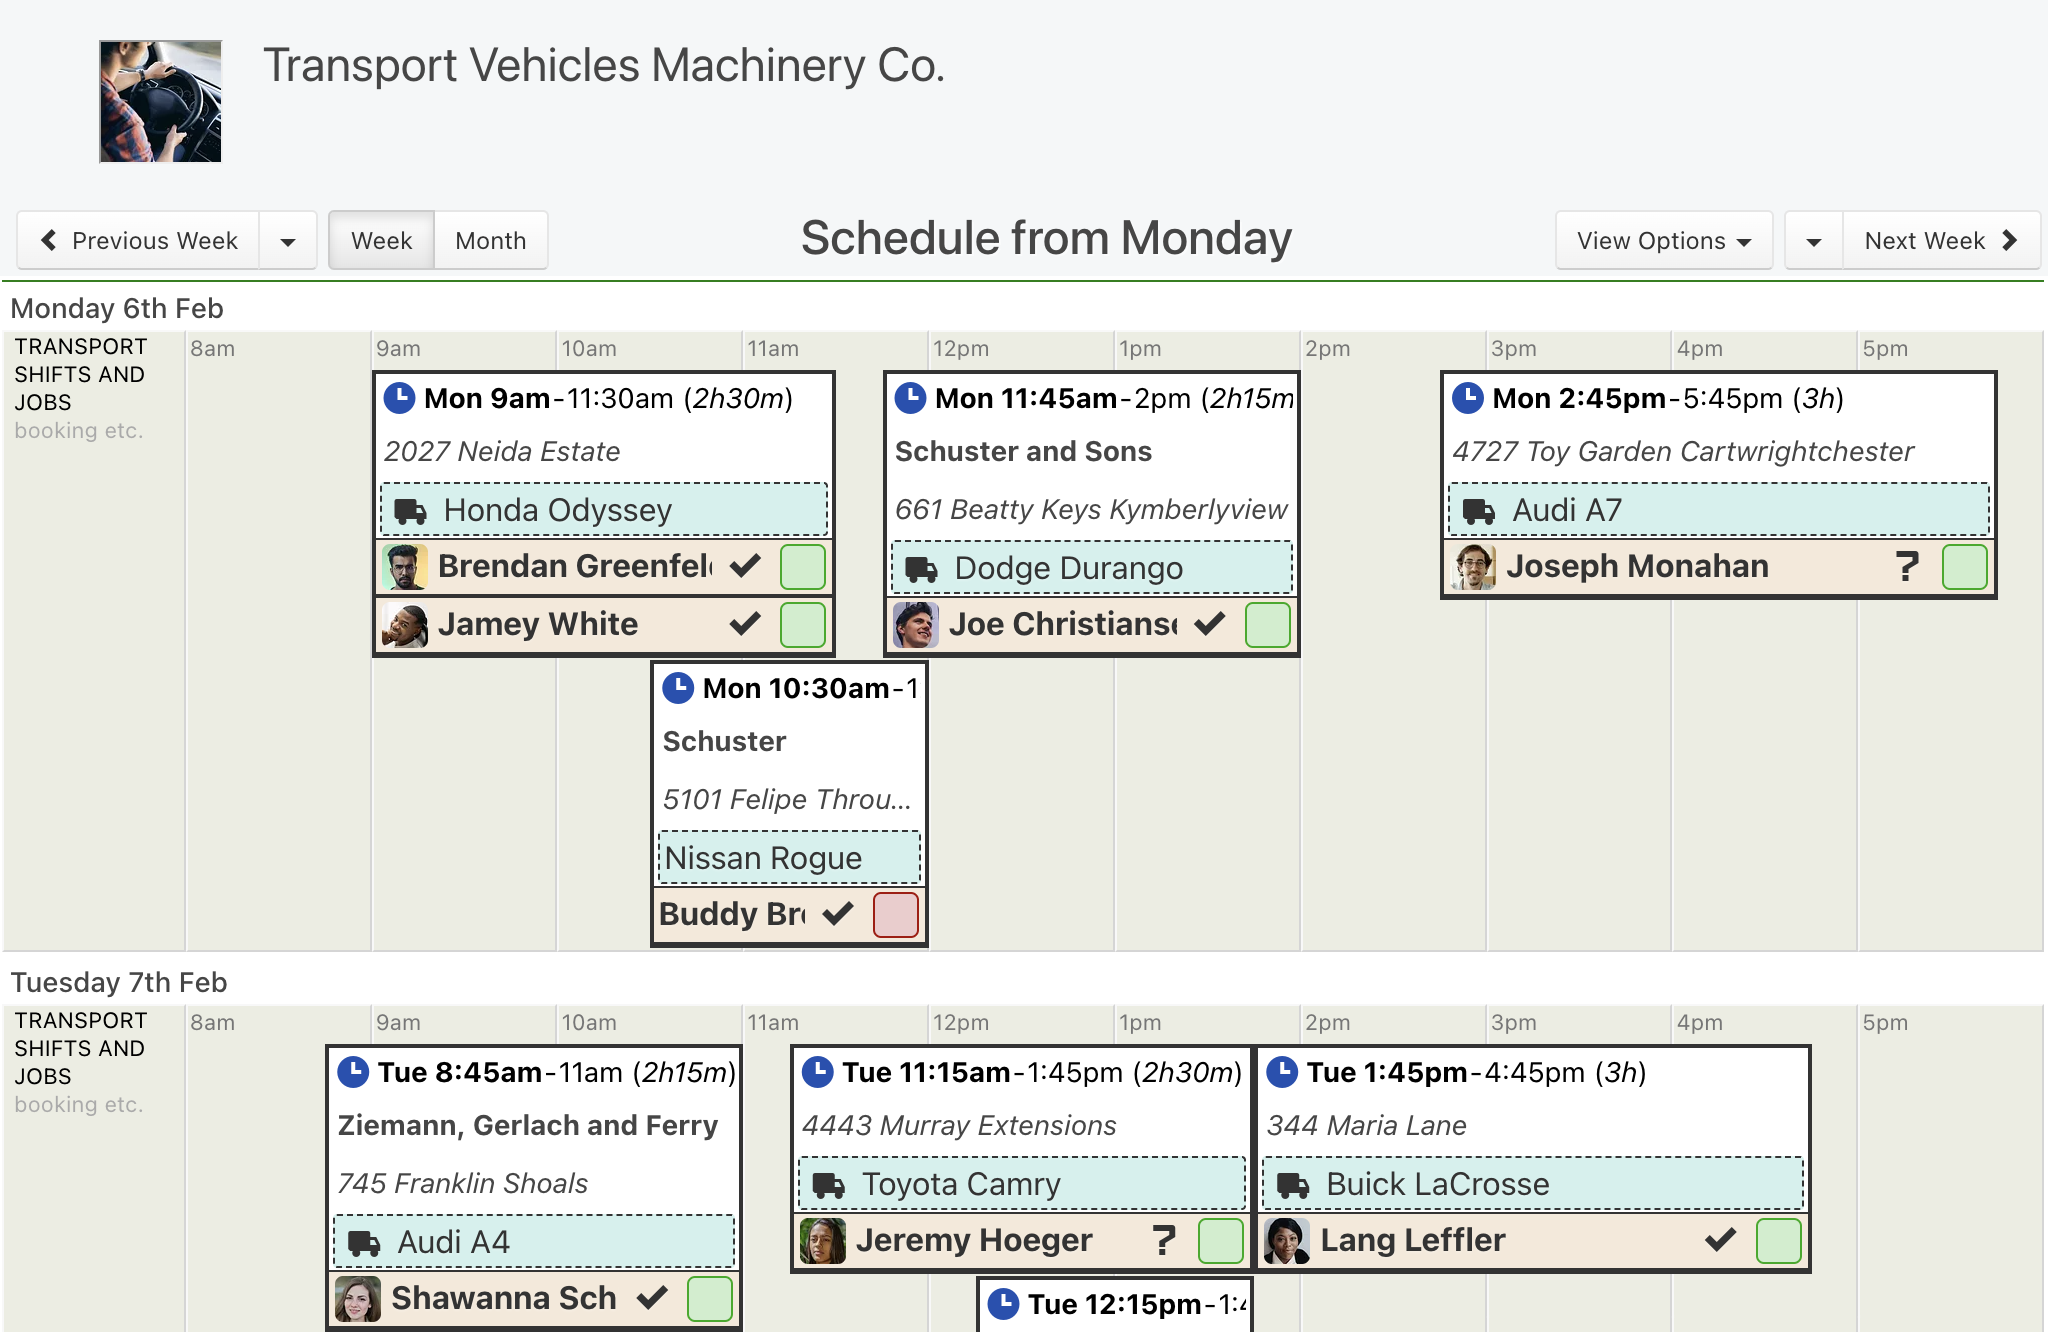Click Lang Leffler's avatar photo
Screen dimensions: 2048x1332
coord(1287,1241)
